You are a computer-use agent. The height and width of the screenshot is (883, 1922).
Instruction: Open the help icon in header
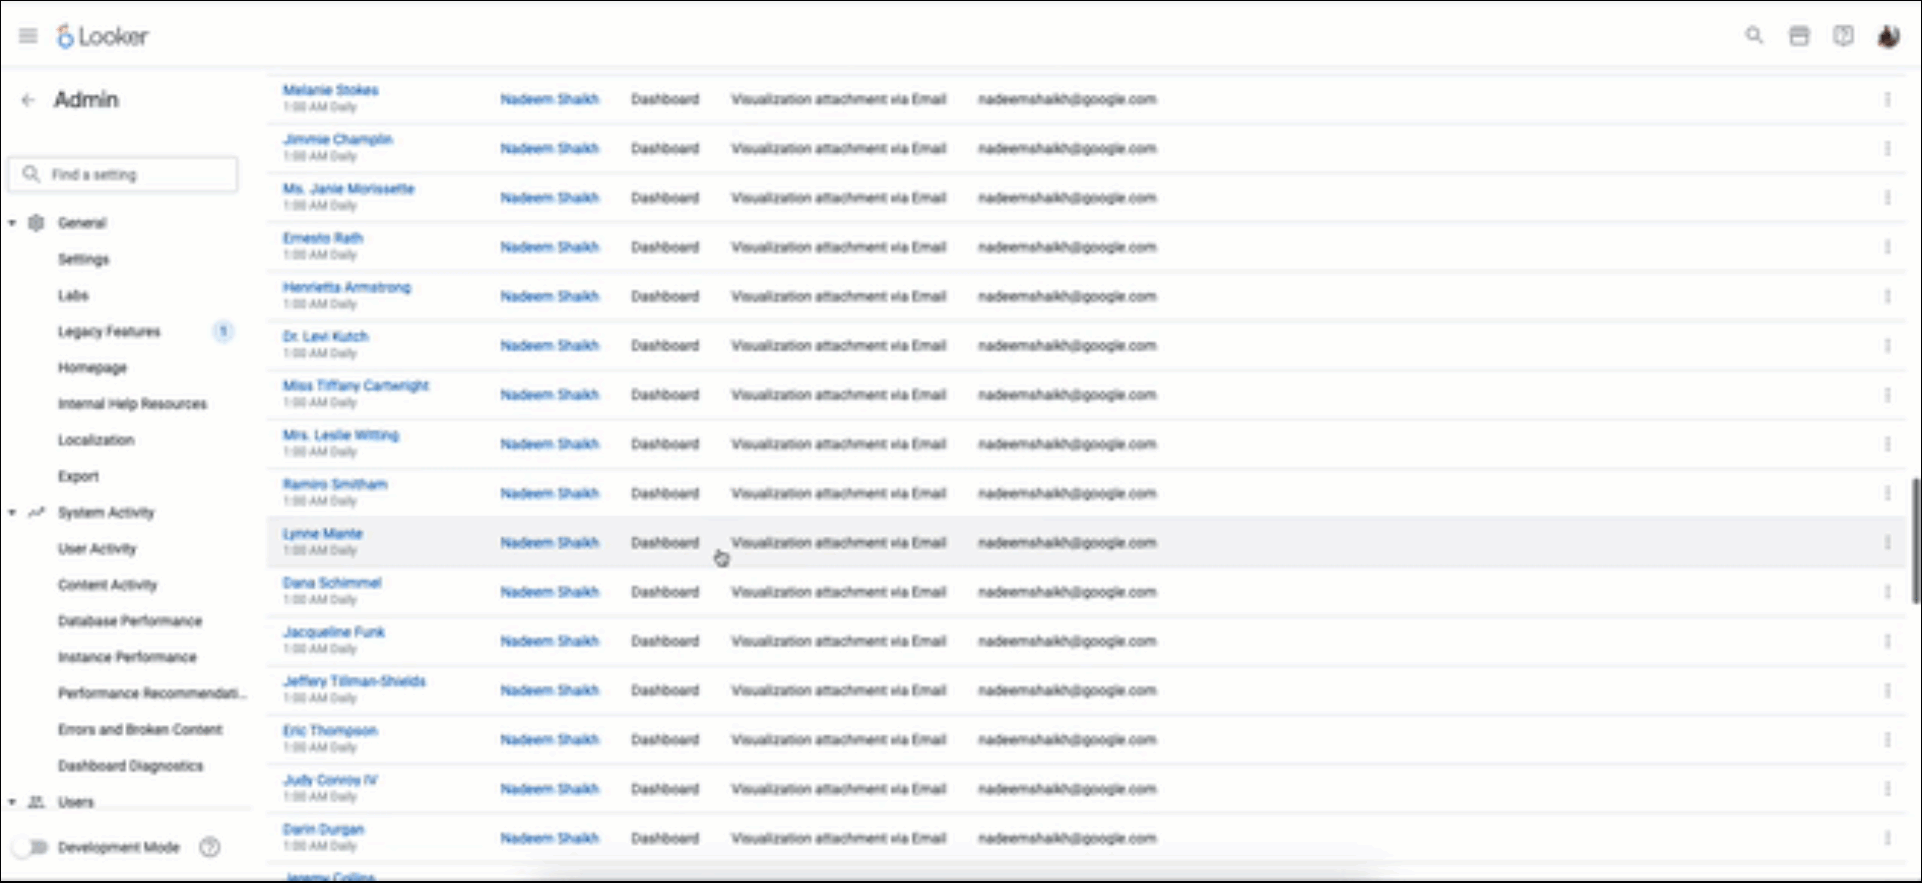pos(1843,36)
